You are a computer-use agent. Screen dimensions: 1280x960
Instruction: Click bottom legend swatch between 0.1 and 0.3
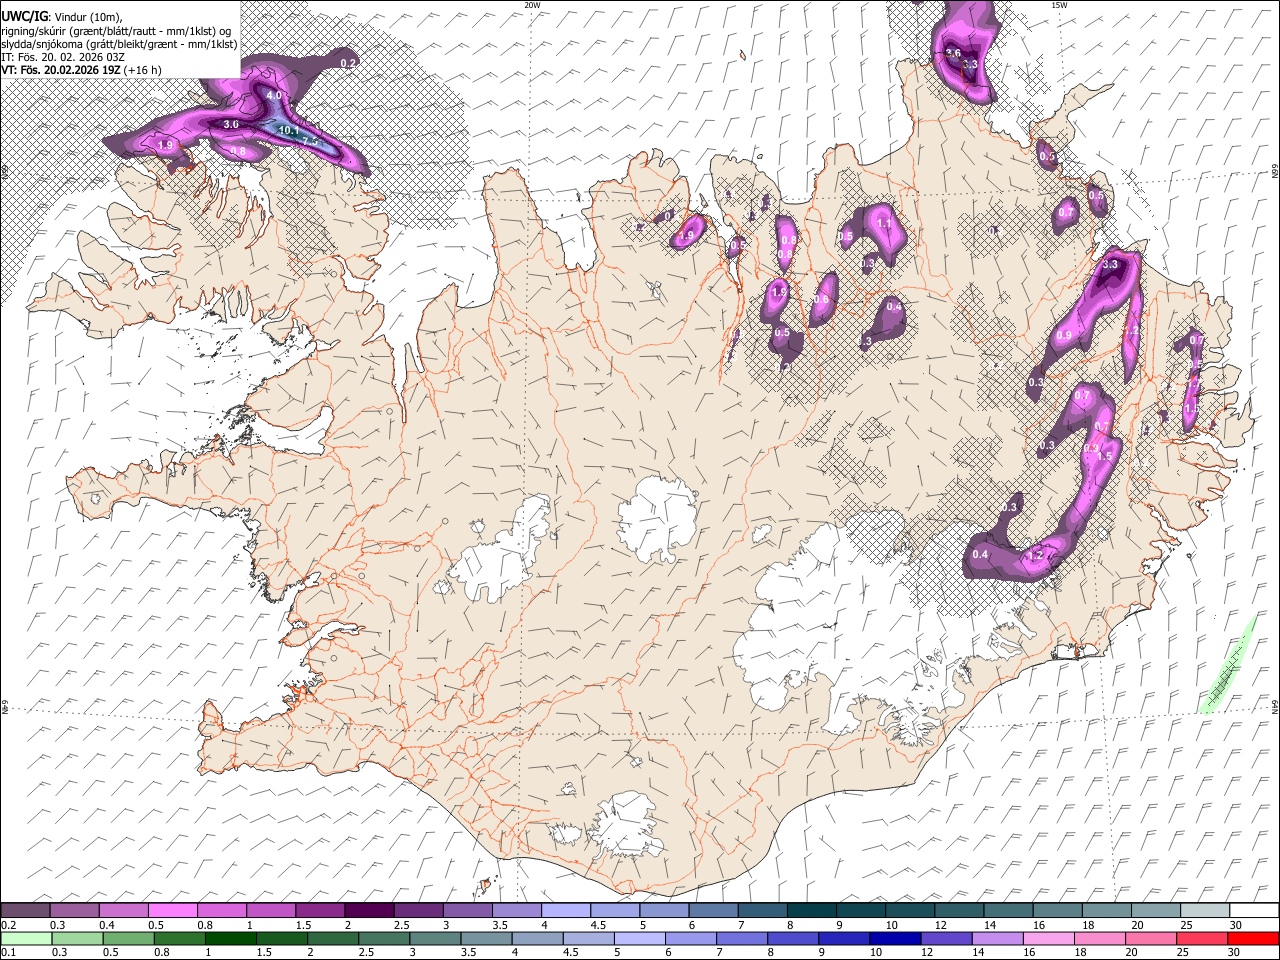click(x=25, y=938)
